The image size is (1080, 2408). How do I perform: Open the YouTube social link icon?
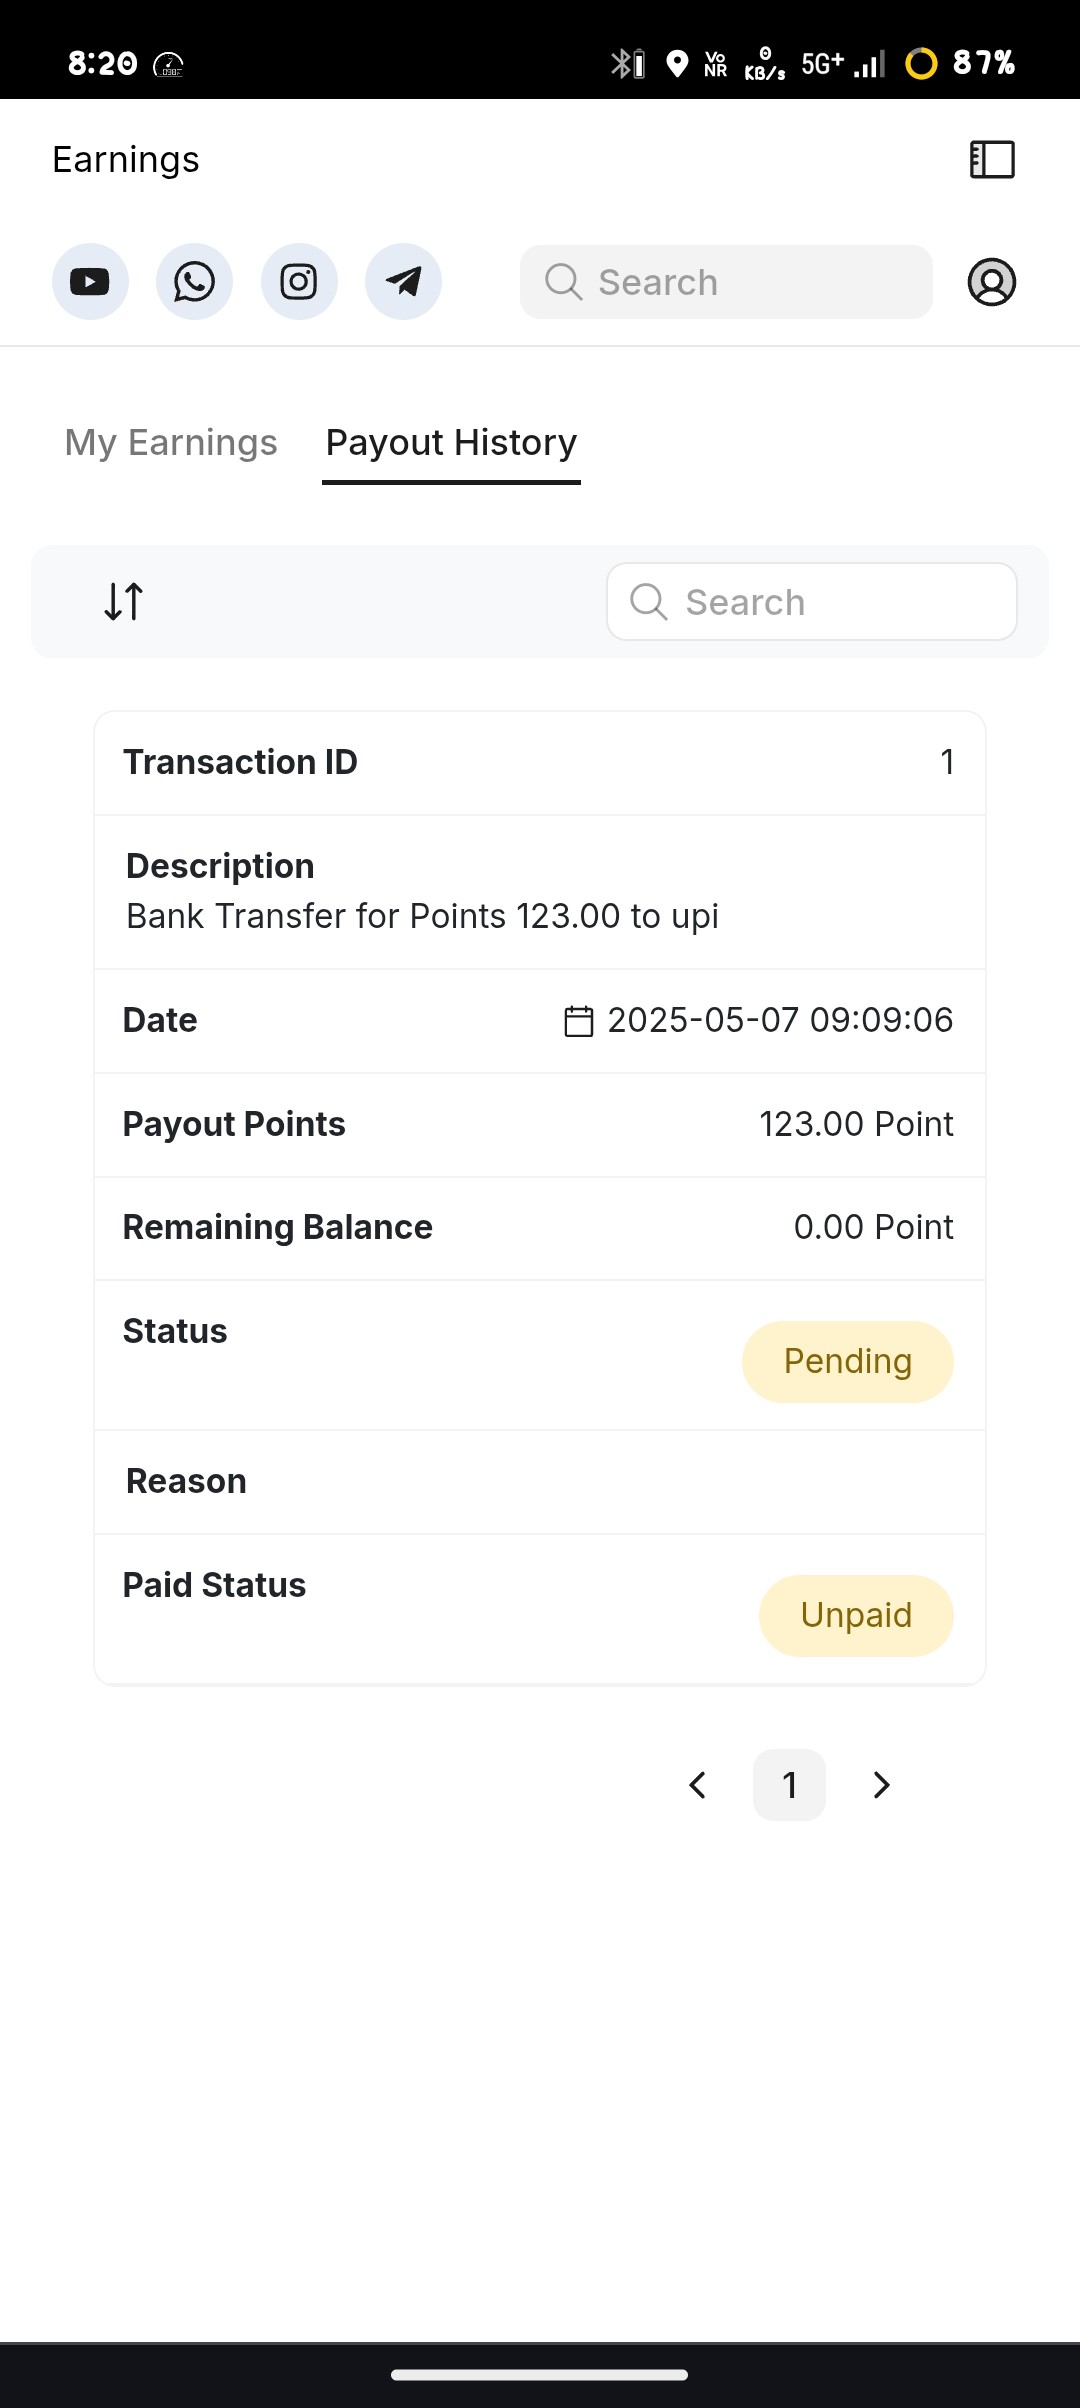pyautogui.click(x=90, y=282)
